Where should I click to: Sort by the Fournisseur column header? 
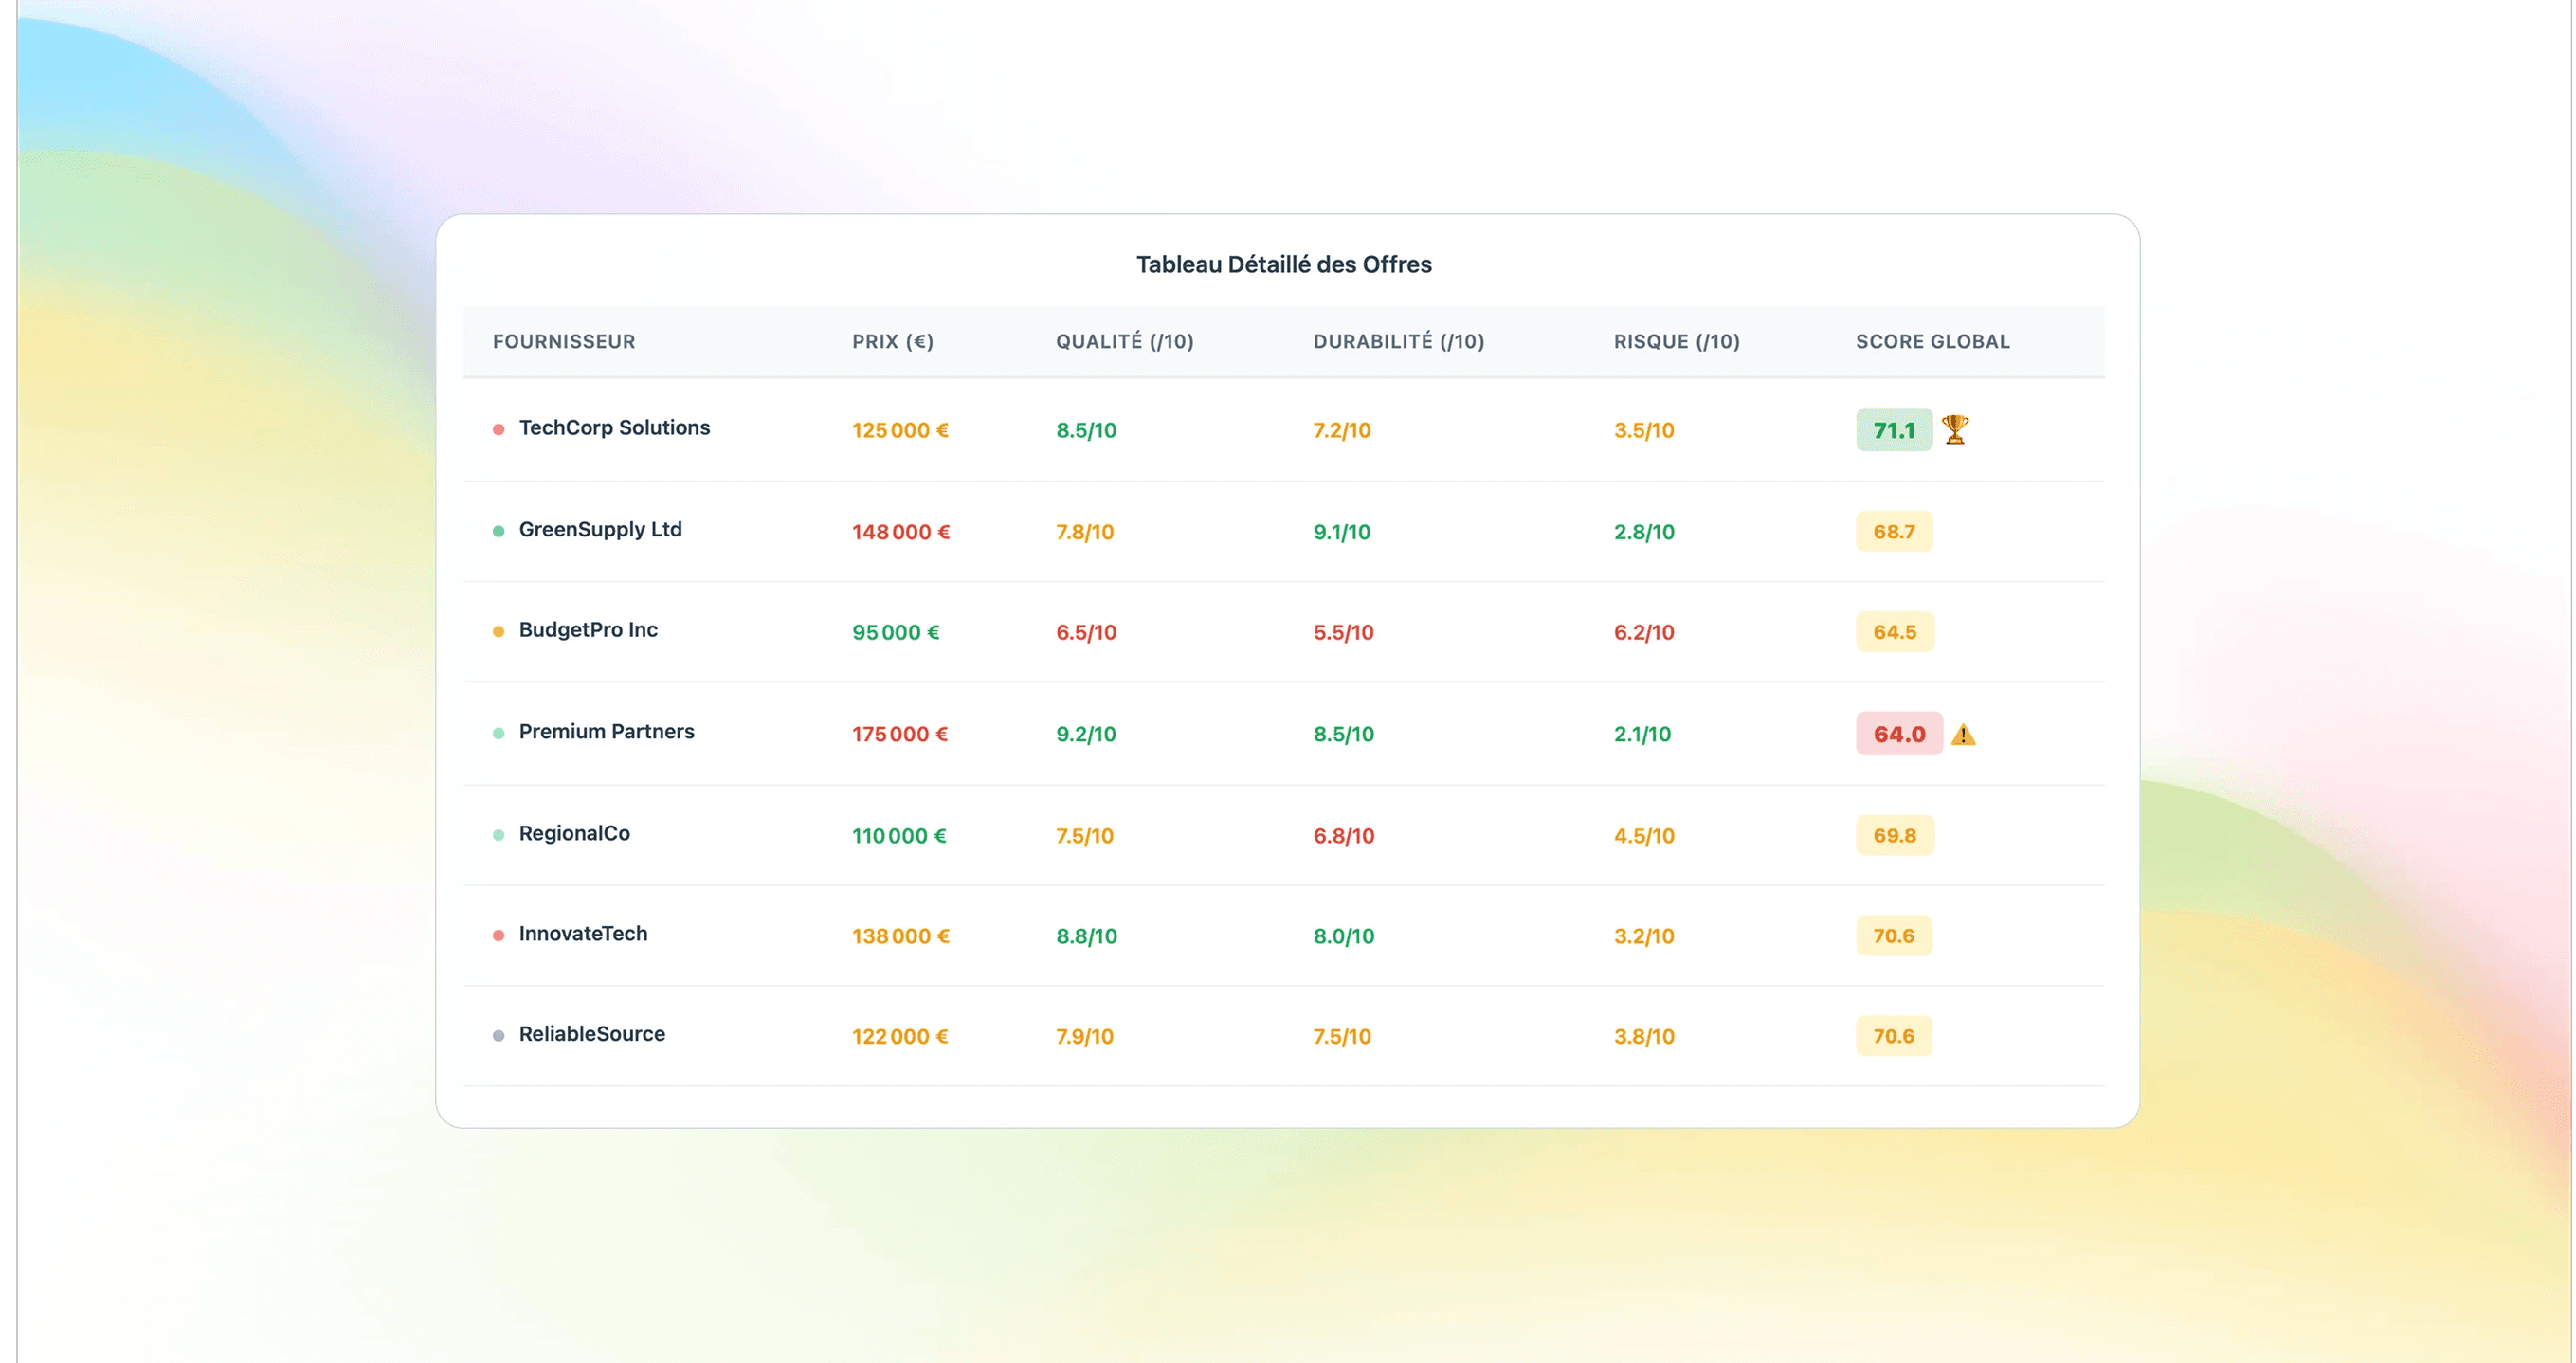point(563,341)
